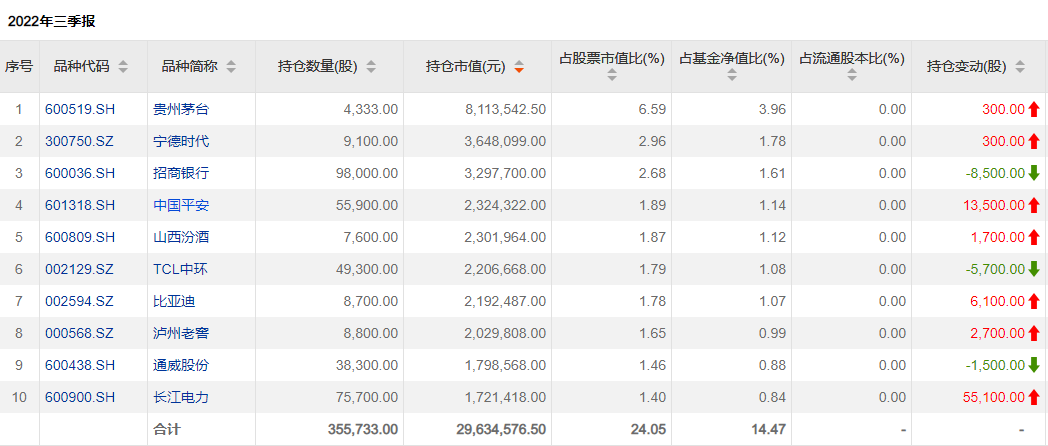Select holding change value 55,100.00
Image resolution: width=1048 pixels, height=446 pixels.
point(994,398)
